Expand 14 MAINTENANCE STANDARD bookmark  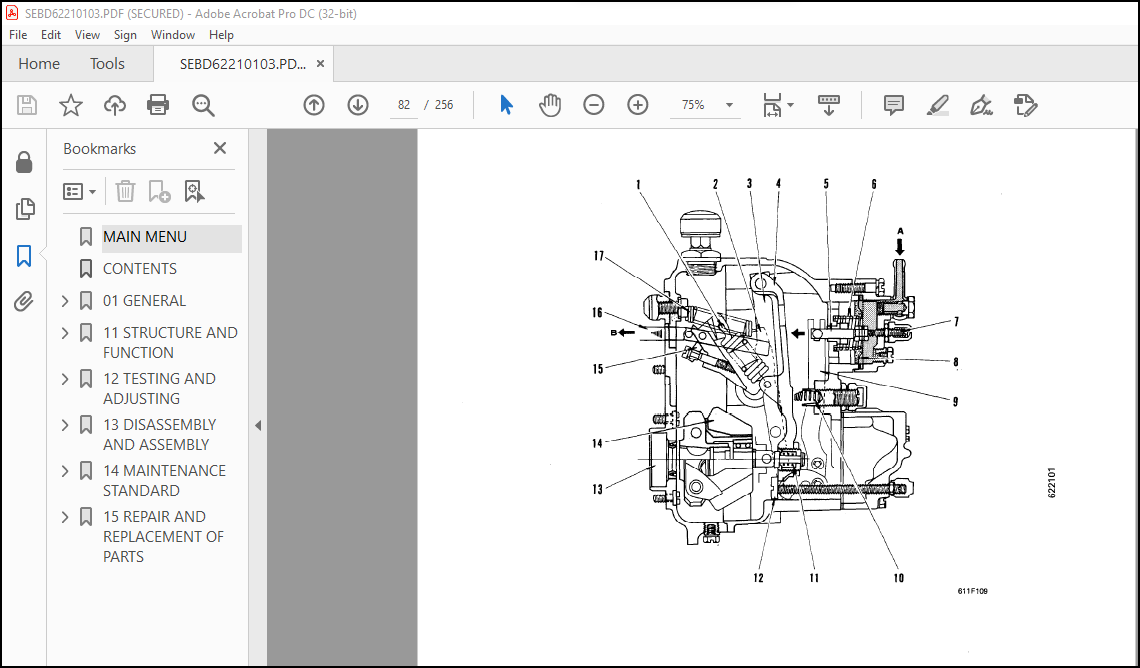pyautogui.click(x=65, y=471)
